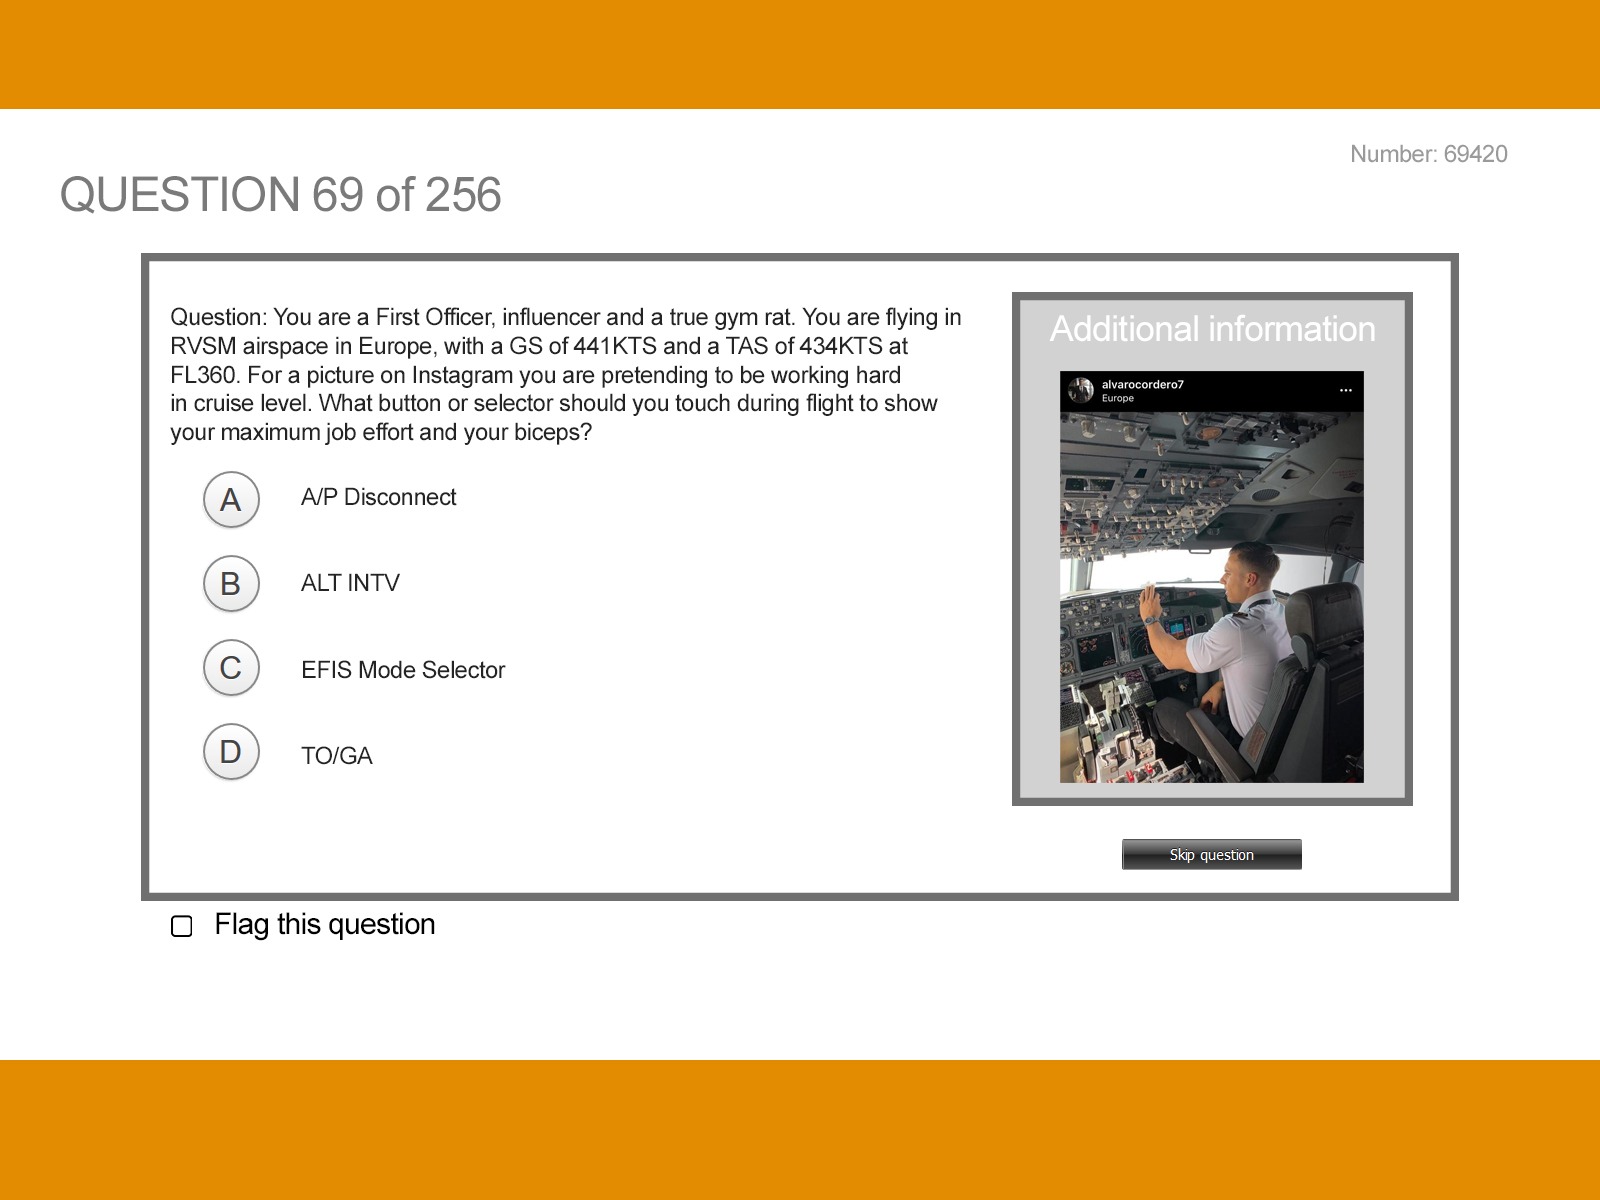This screenshot has width=1600, height=1200.
Task: Click the Europe location label
Action: [1118, 398]
